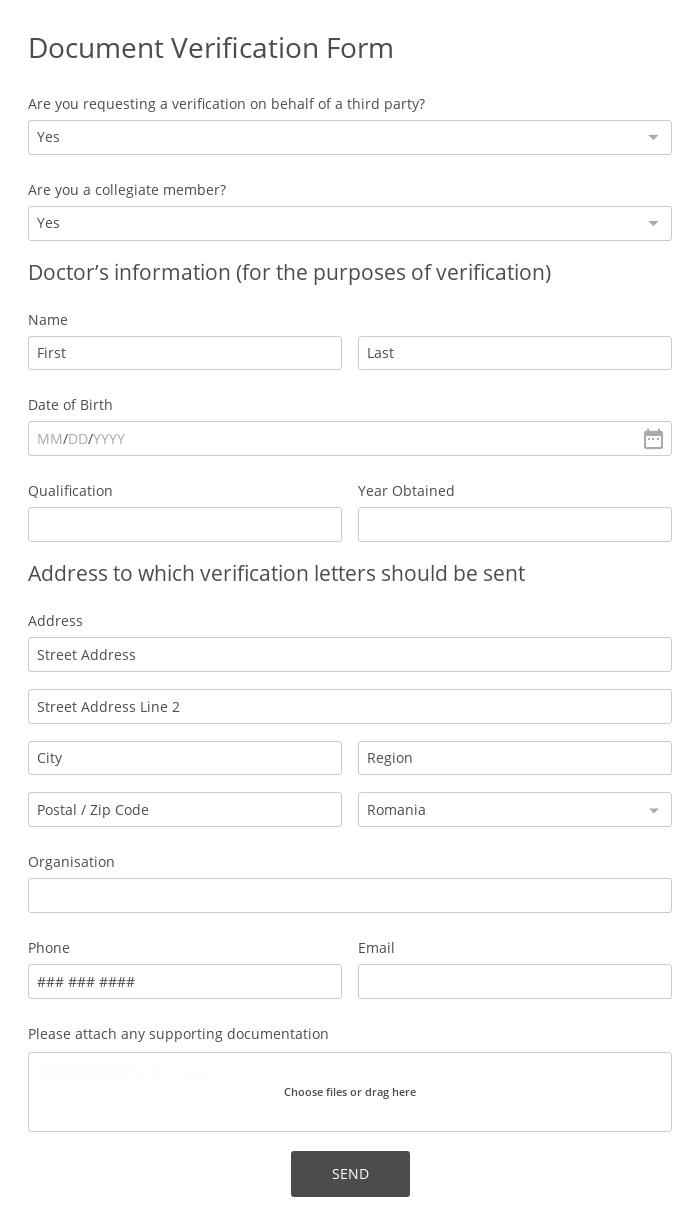The image size is (700, 1225).
Task: Focus the Qualification input field
Action: [185, 524]
